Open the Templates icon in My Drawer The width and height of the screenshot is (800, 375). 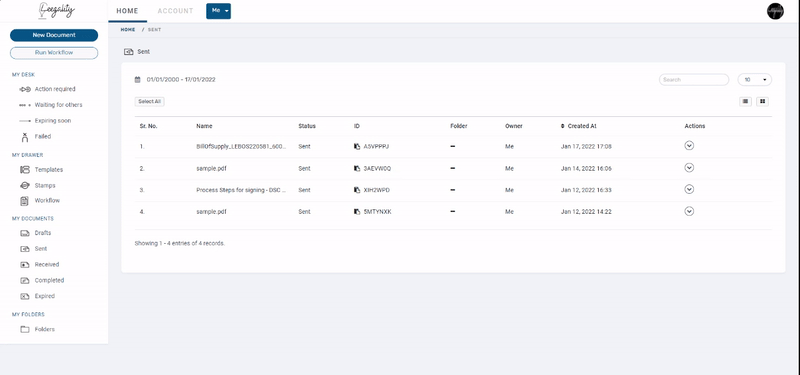[x=25, y=169]
